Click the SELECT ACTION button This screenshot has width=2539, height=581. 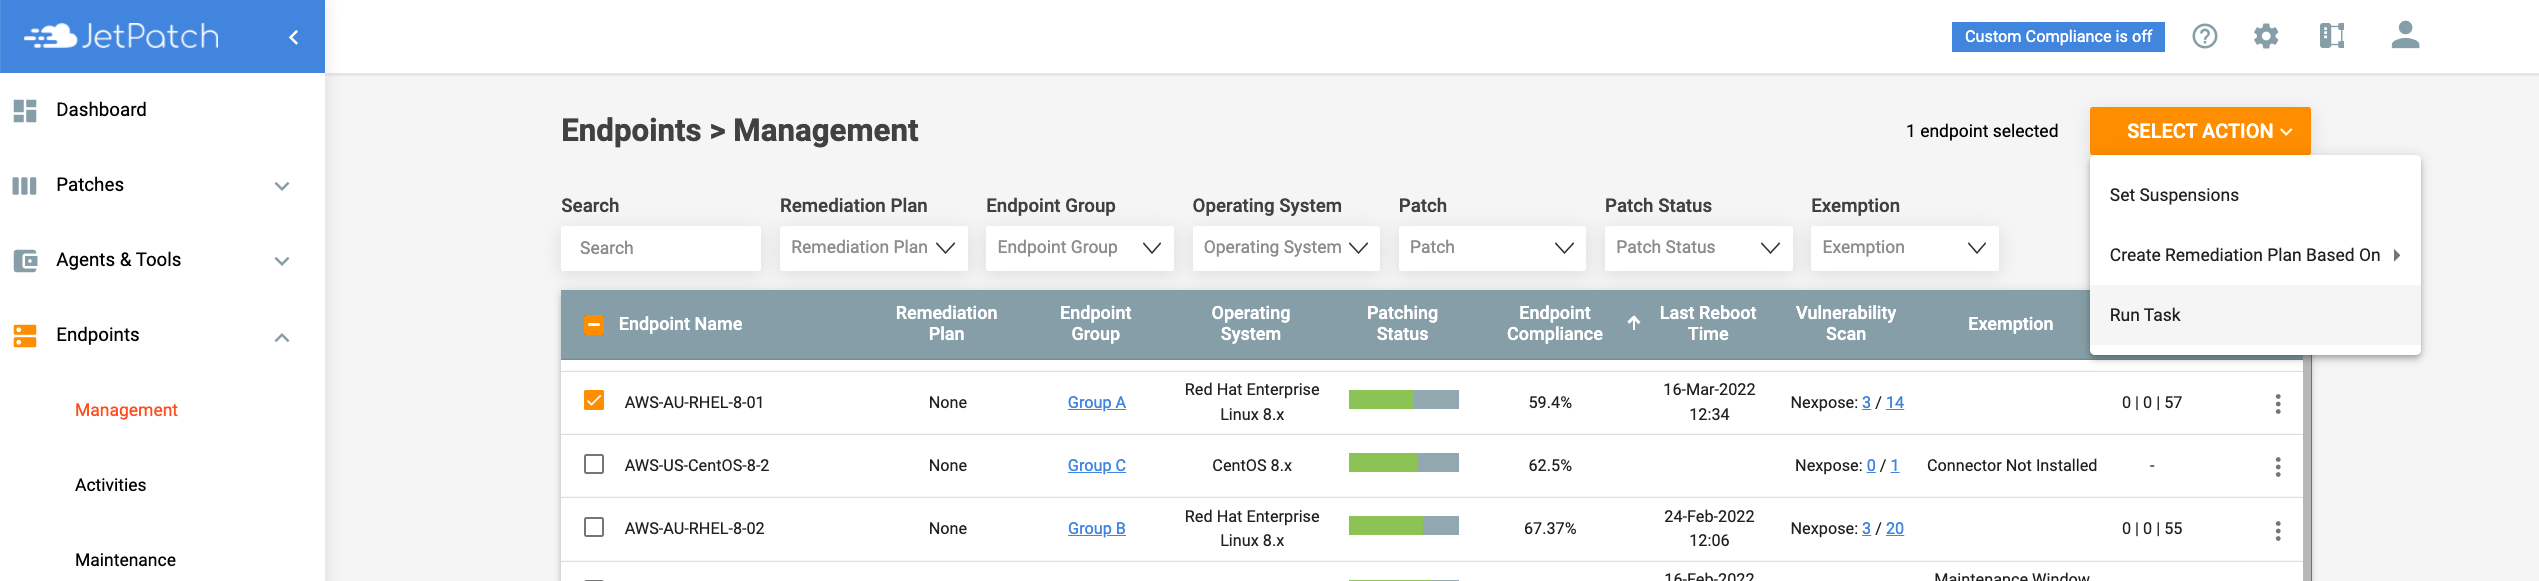(x=2199, y=131)
